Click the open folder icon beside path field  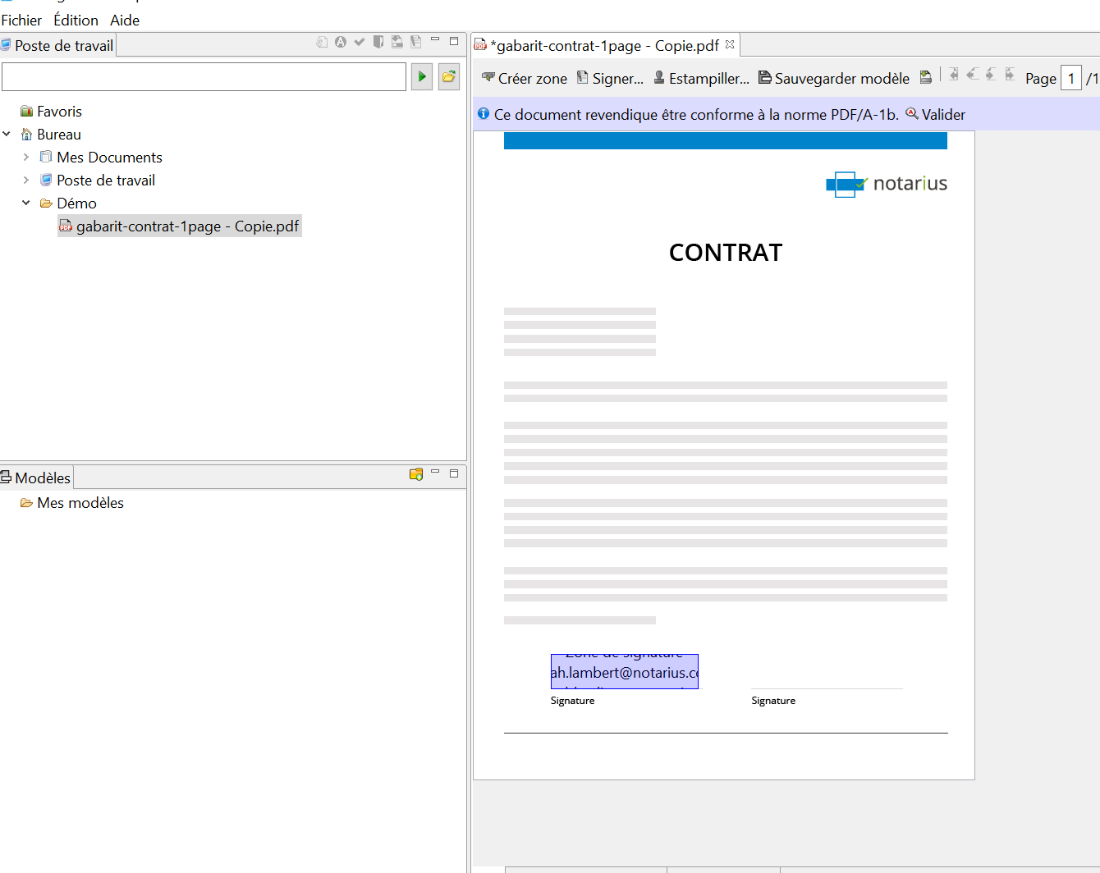point(449,77)
